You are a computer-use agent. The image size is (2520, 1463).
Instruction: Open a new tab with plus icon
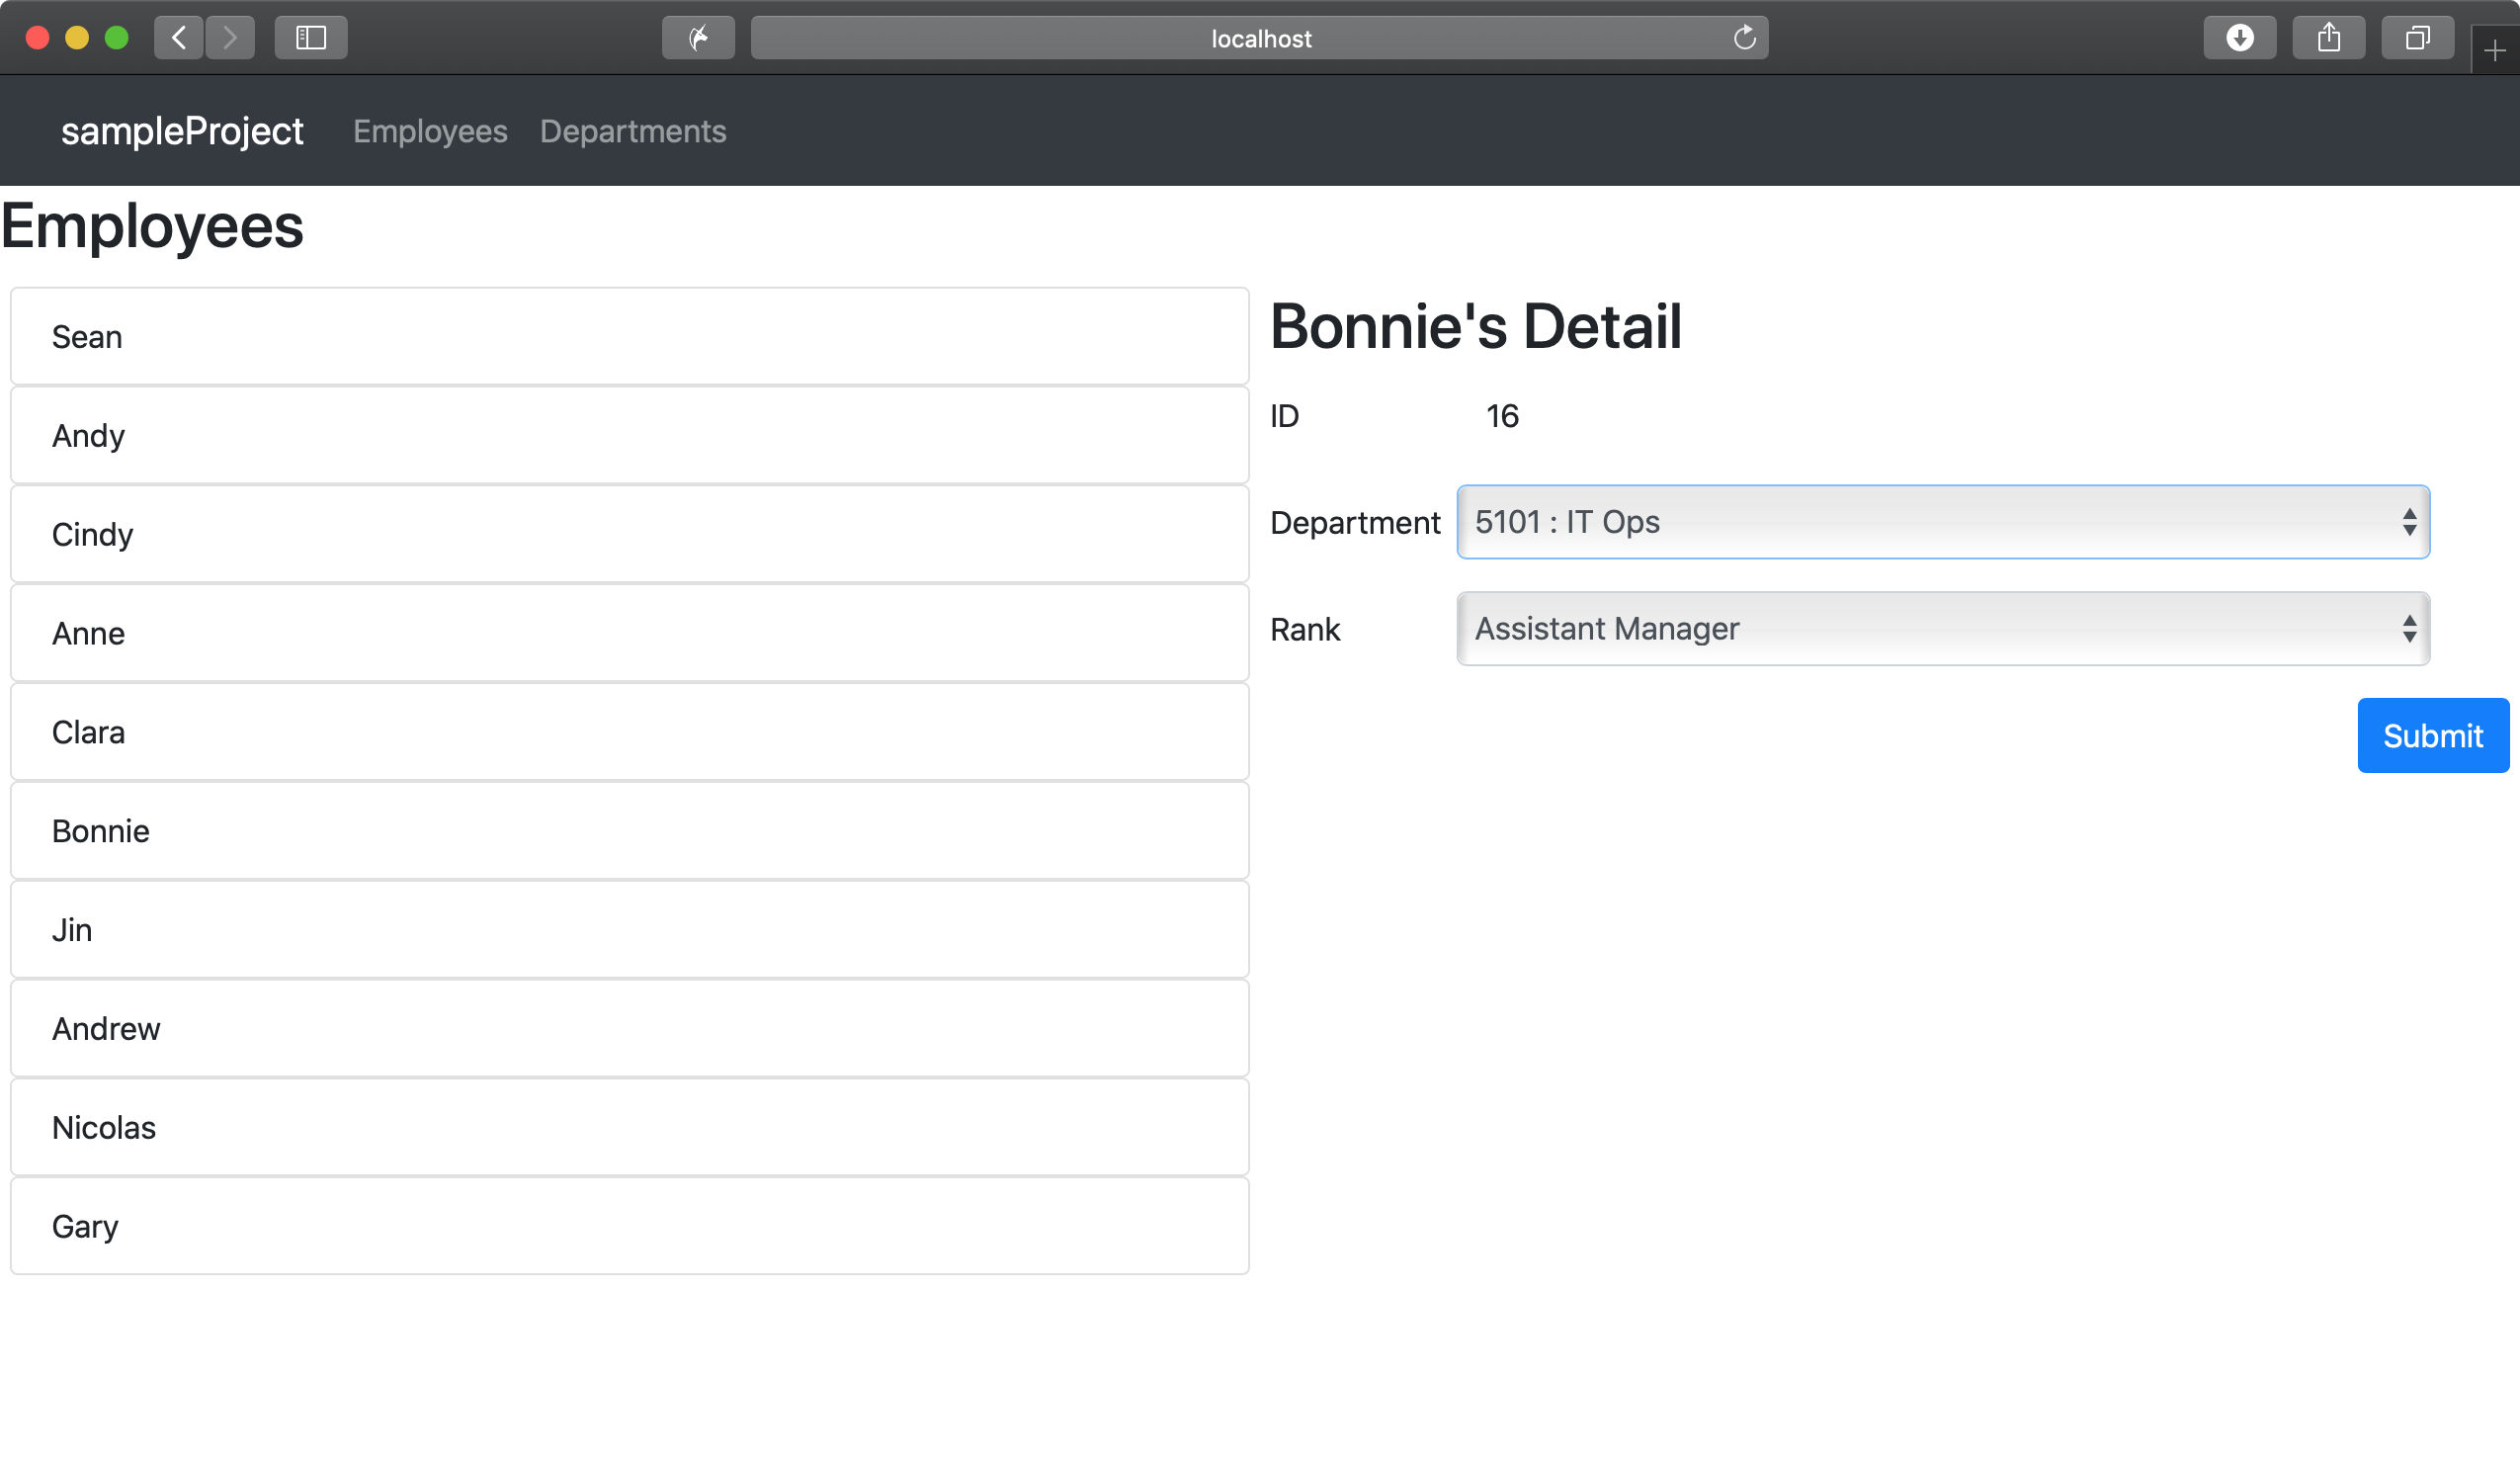[x=2494, y=51]
